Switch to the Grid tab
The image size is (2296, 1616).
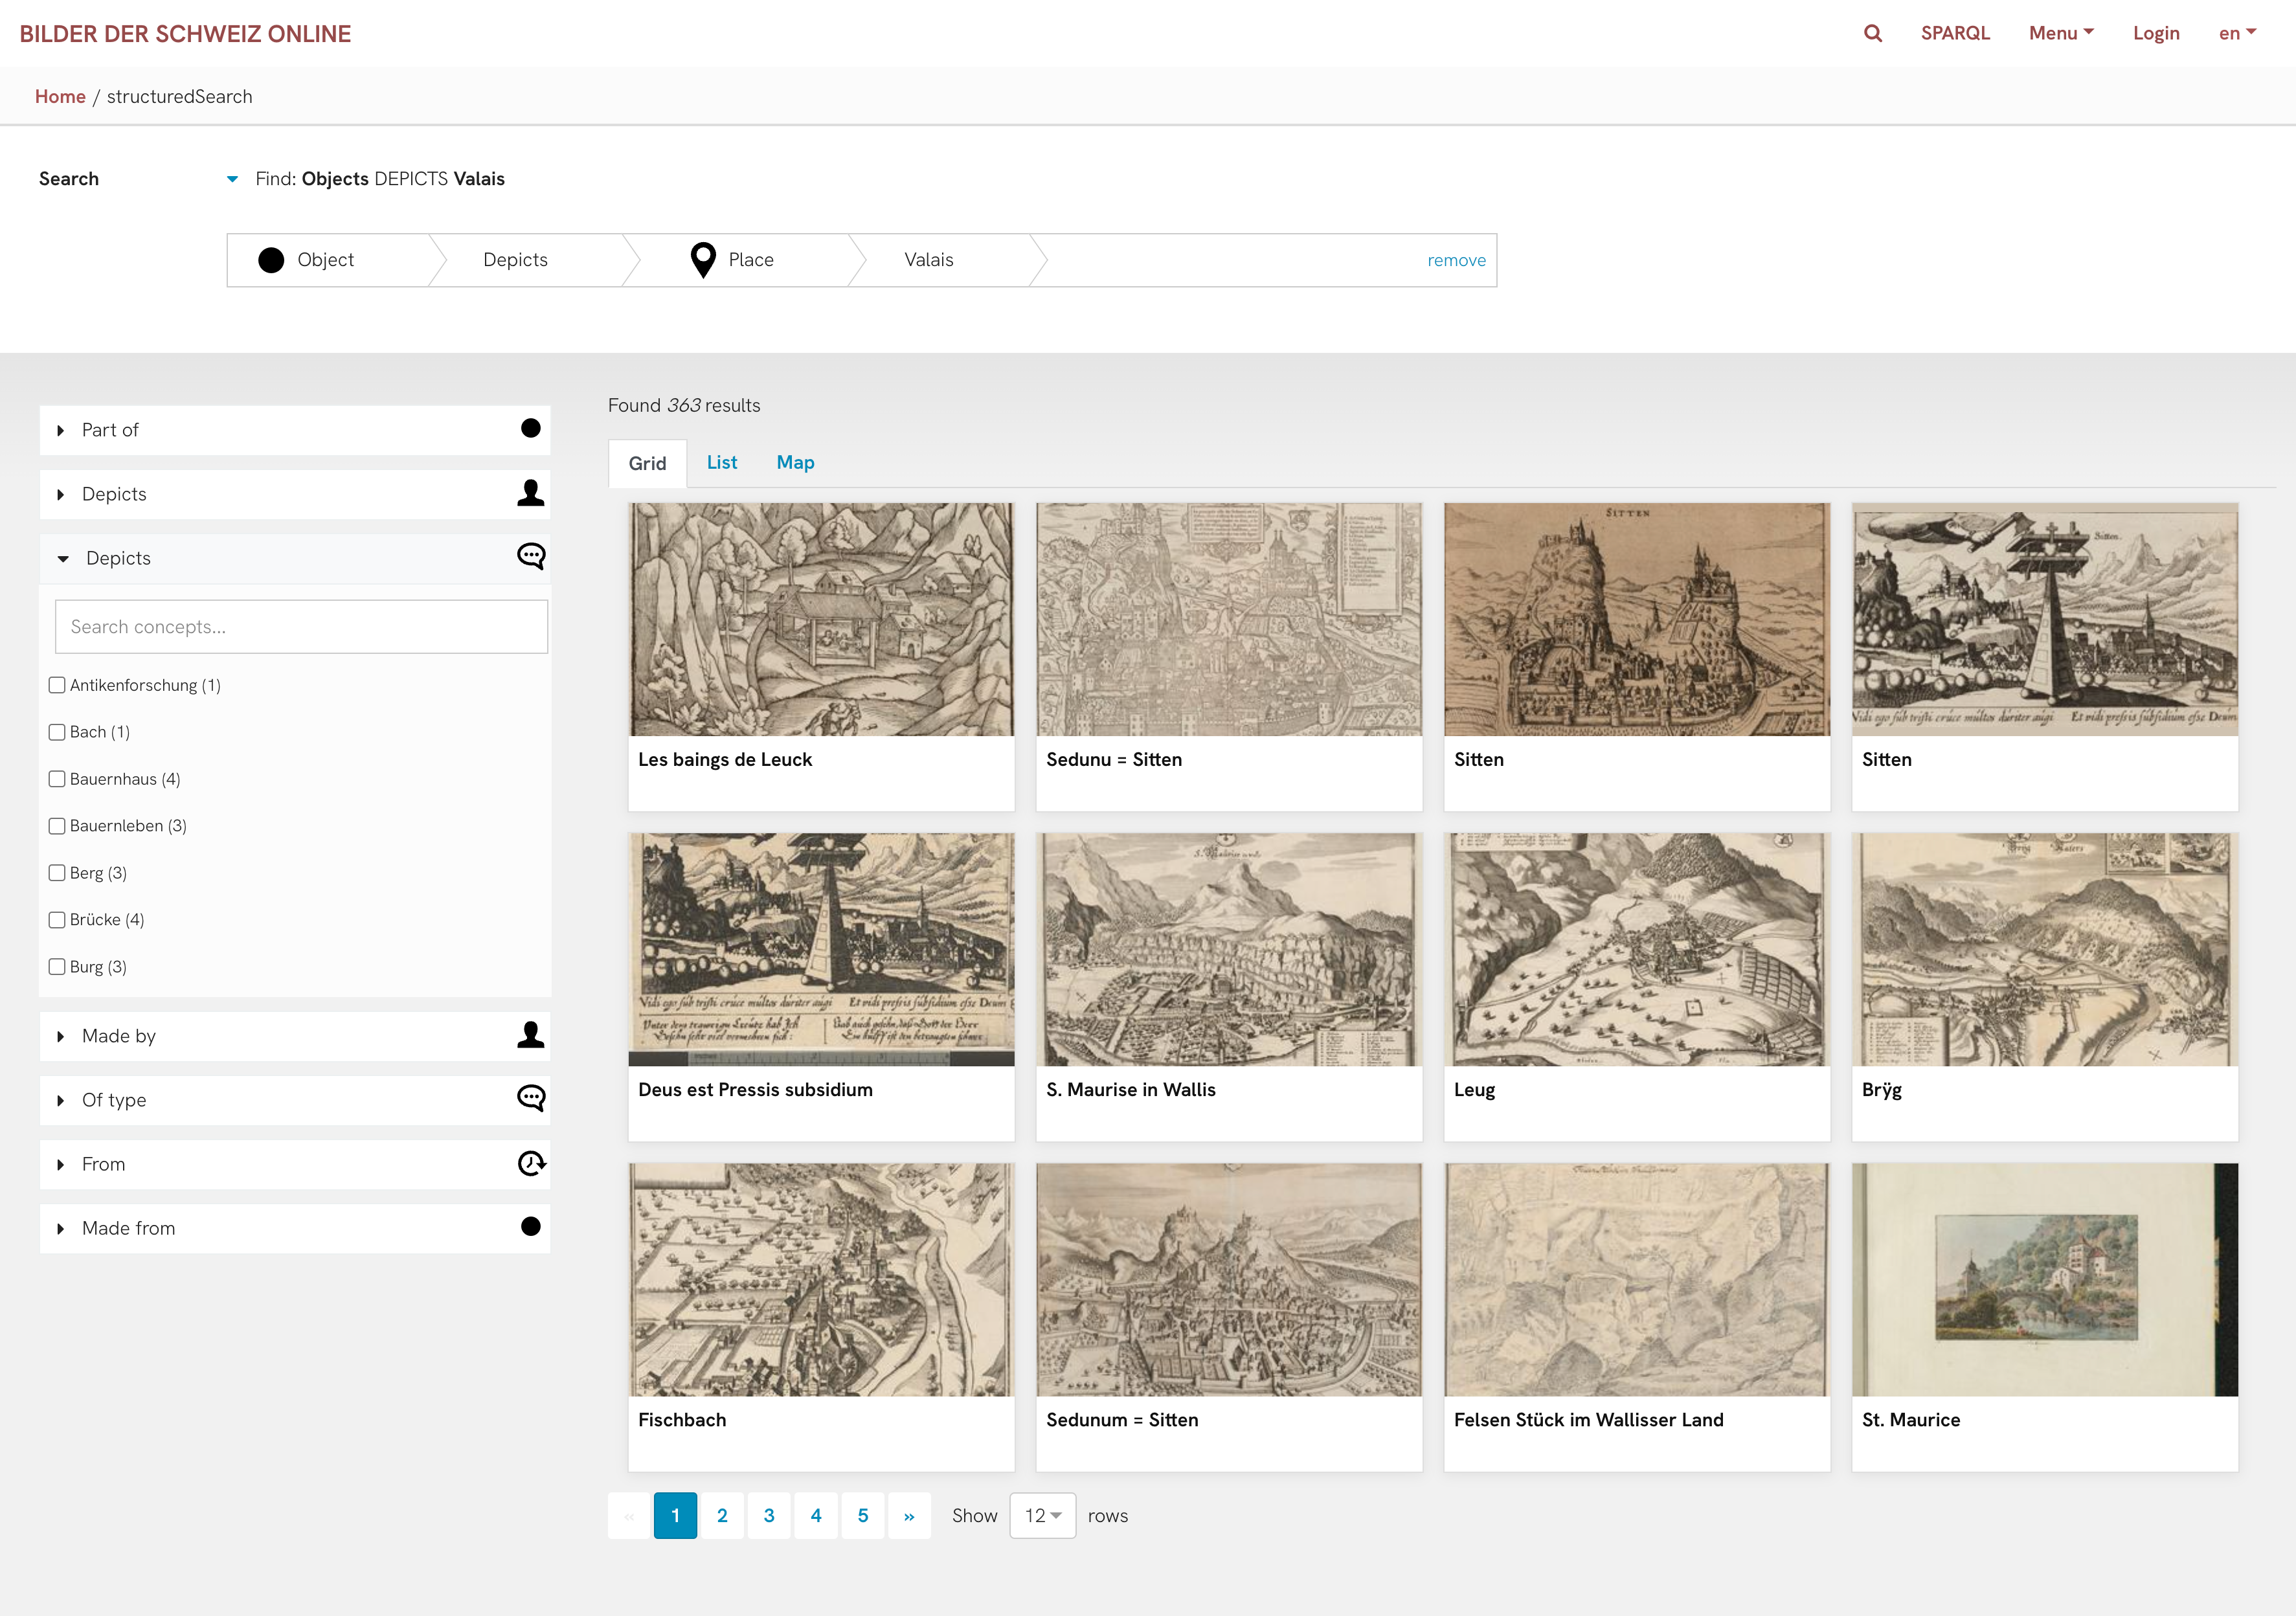[x=647, y=463]
